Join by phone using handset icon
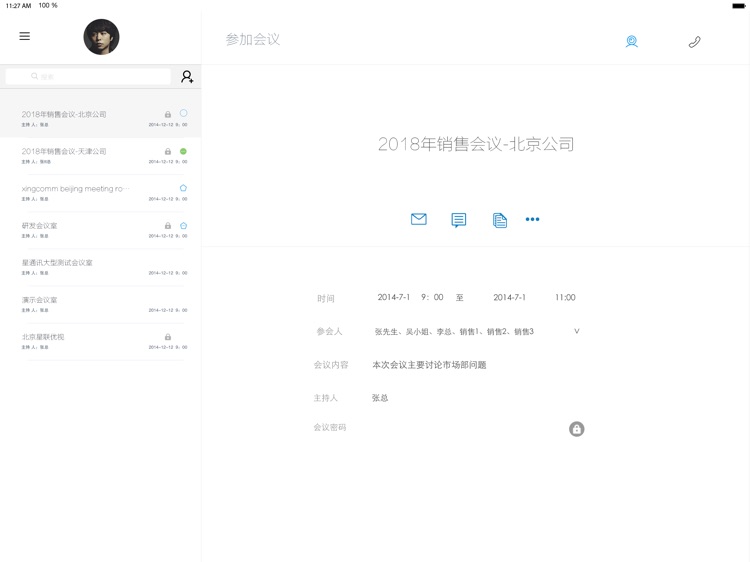This screenshot has height=562, width=750. pyautogui.click(x=695, y=42)
